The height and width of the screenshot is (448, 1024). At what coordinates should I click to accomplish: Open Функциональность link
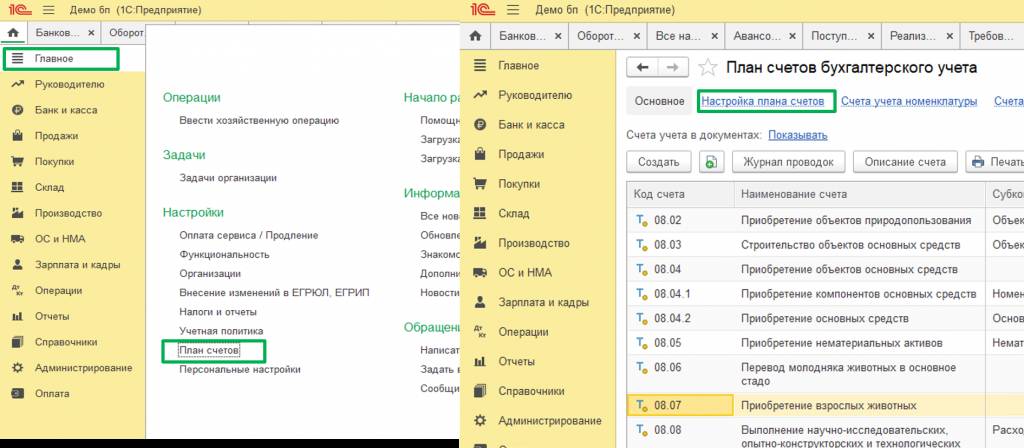pyautogui.click(x=224, y=255)
